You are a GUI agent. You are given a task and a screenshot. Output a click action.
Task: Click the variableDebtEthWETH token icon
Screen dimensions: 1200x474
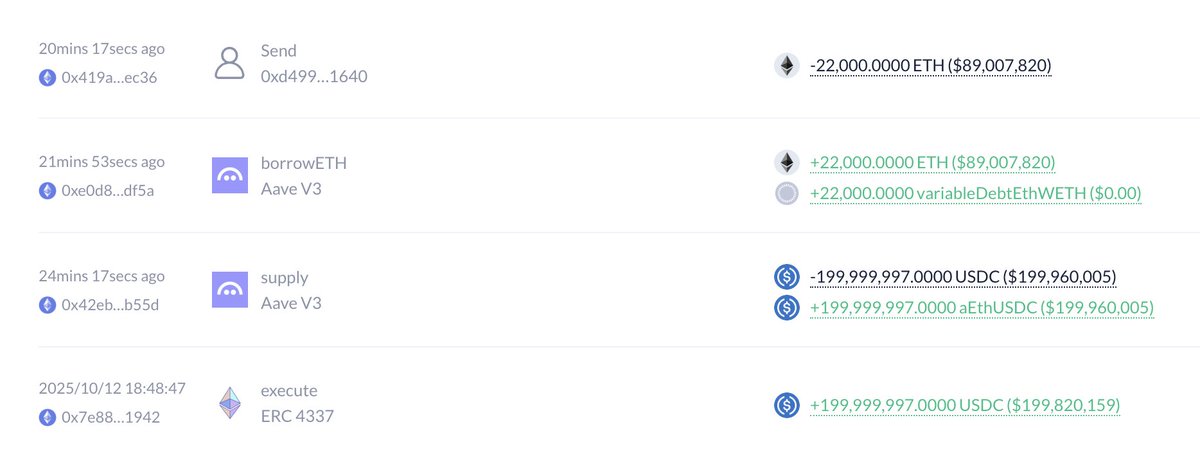(788, 193)
